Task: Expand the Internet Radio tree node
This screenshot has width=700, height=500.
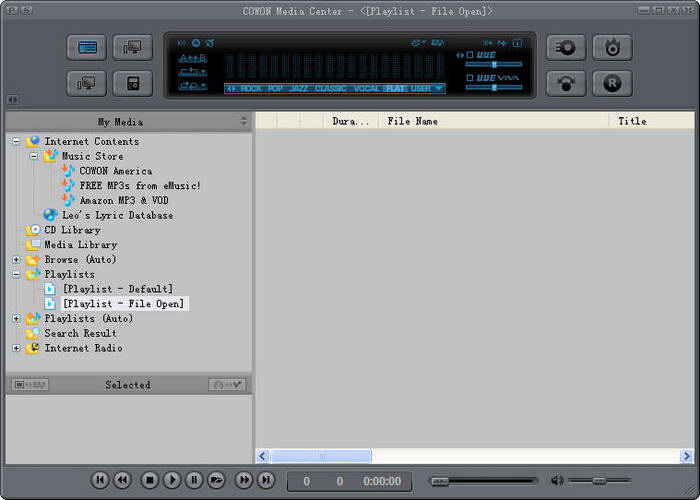Action: [x=16, y=348]
